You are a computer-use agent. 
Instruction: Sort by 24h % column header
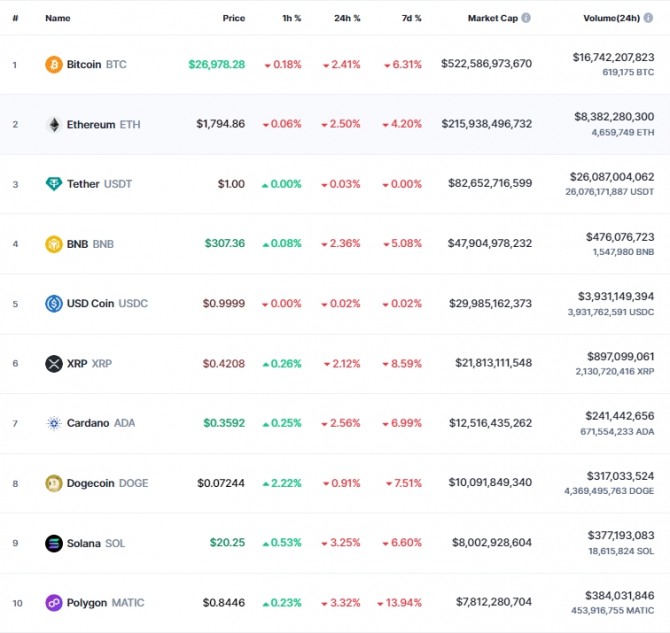(x=347, y=18)
